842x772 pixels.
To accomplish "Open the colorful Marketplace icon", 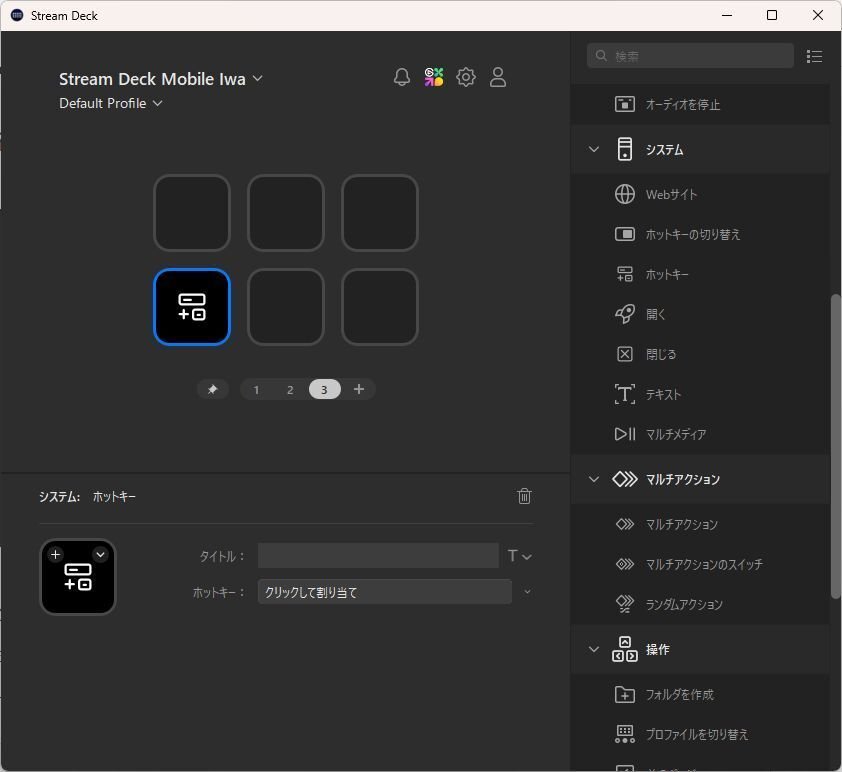I will click(434, 77).
